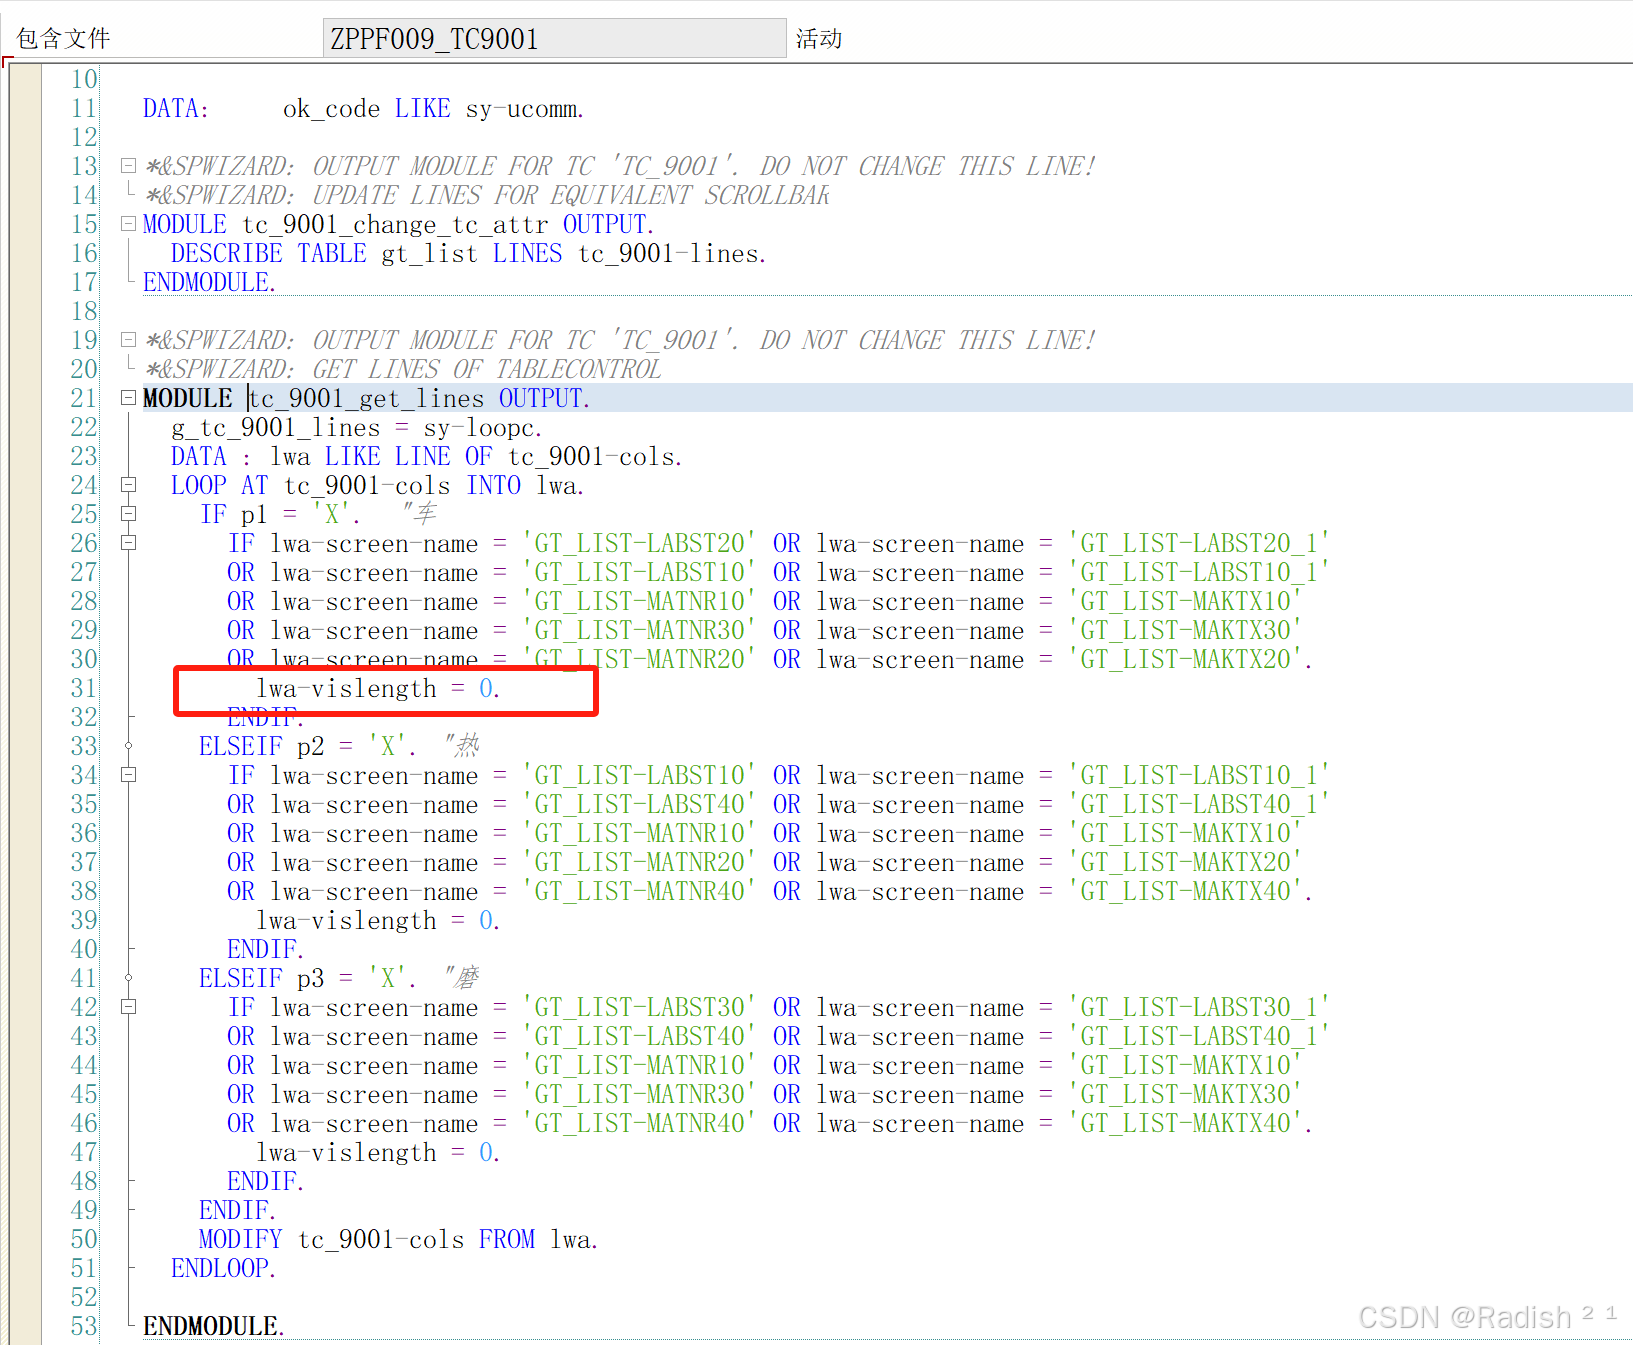Collapse the MODULE tc_9001_get_lines block
This screenshot has height=1345, width=1633.
[x=127, y=397]
